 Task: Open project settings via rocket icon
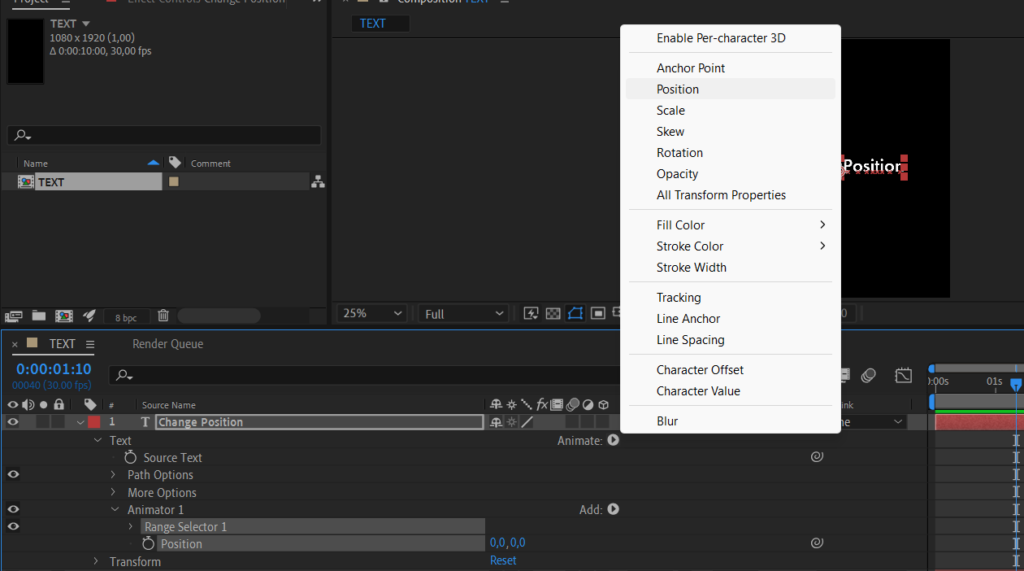(89, 316)
